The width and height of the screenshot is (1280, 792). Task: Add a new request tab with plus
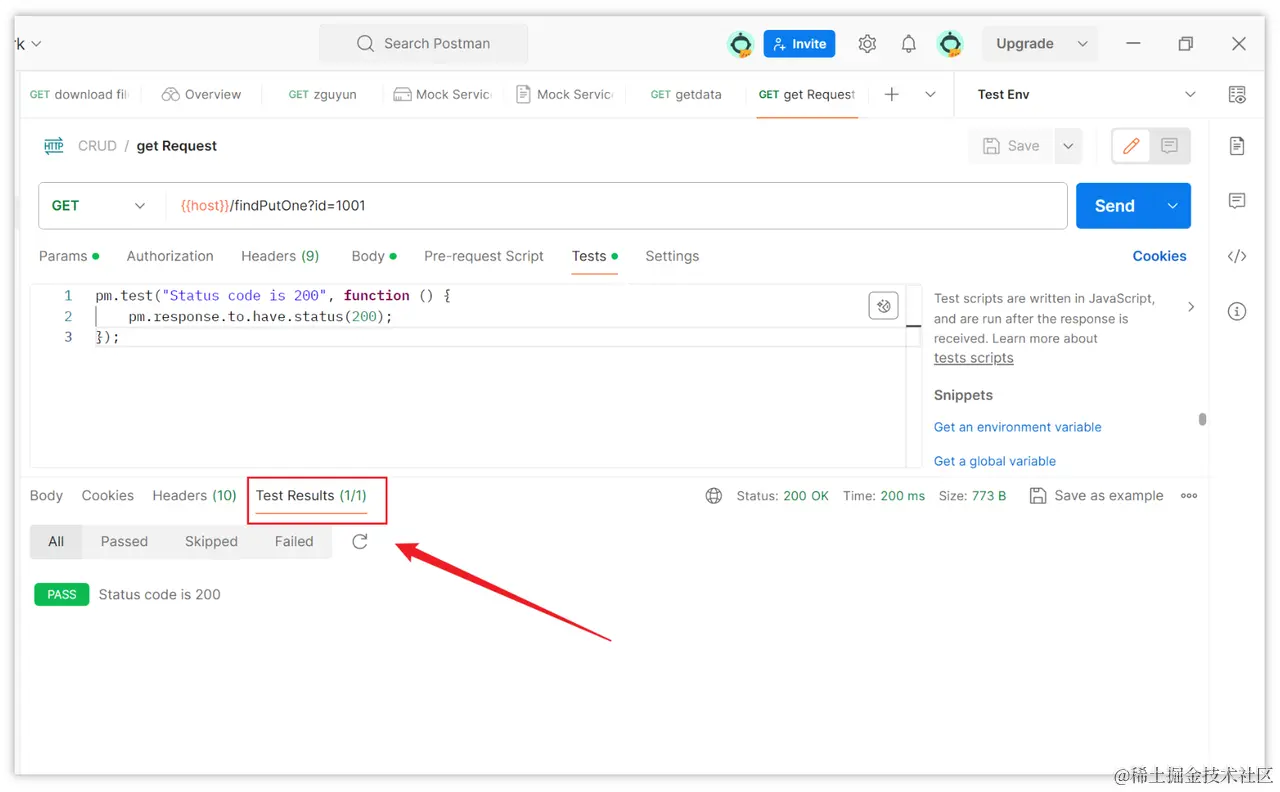point(892,94)
